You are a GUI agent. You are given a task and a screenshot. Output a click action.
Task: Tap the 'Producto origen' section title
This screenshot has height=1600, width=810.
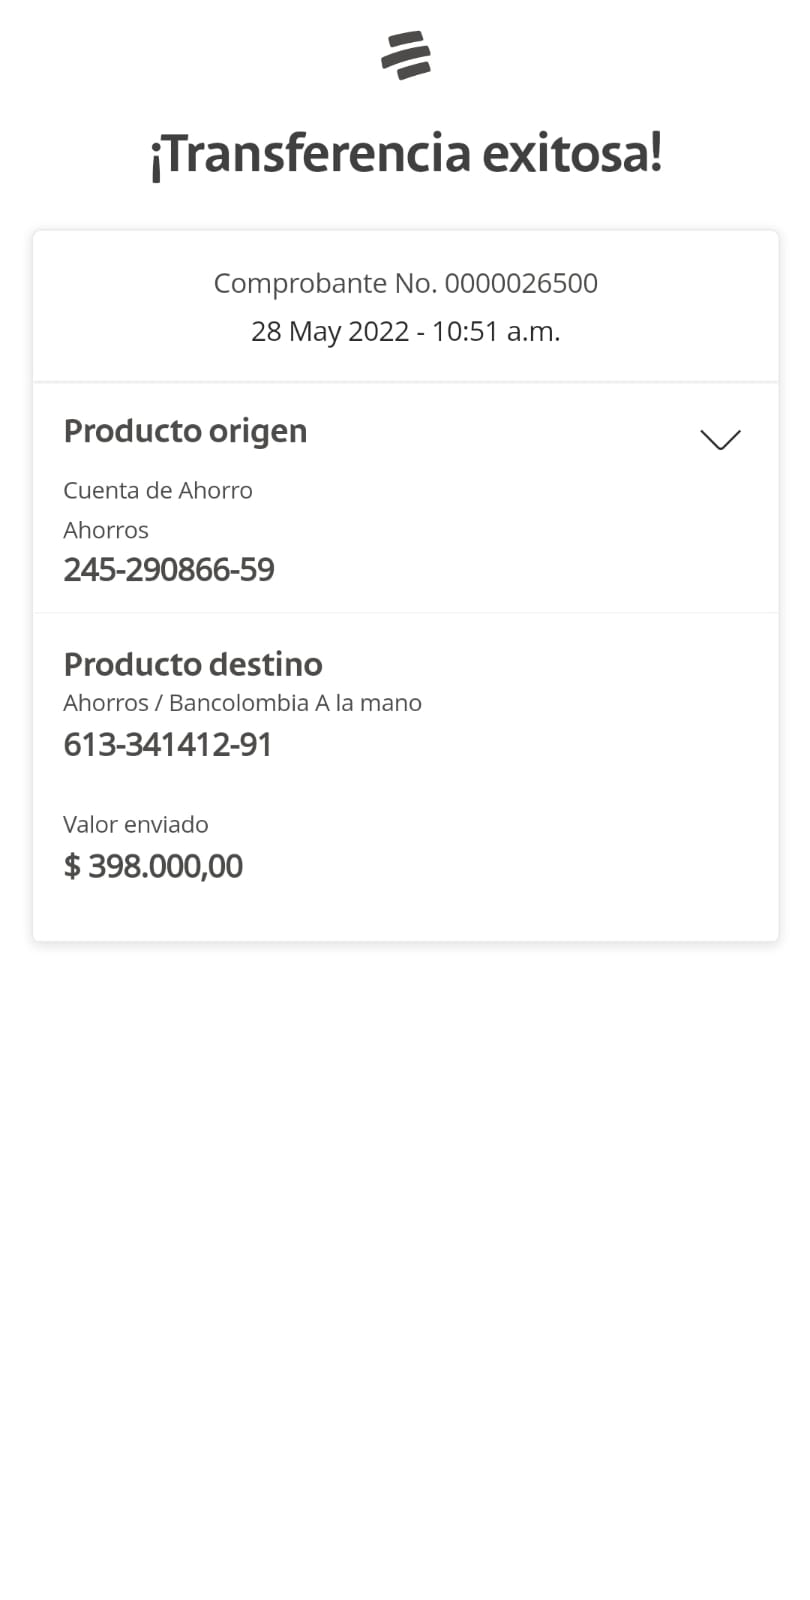pos(185,431)
